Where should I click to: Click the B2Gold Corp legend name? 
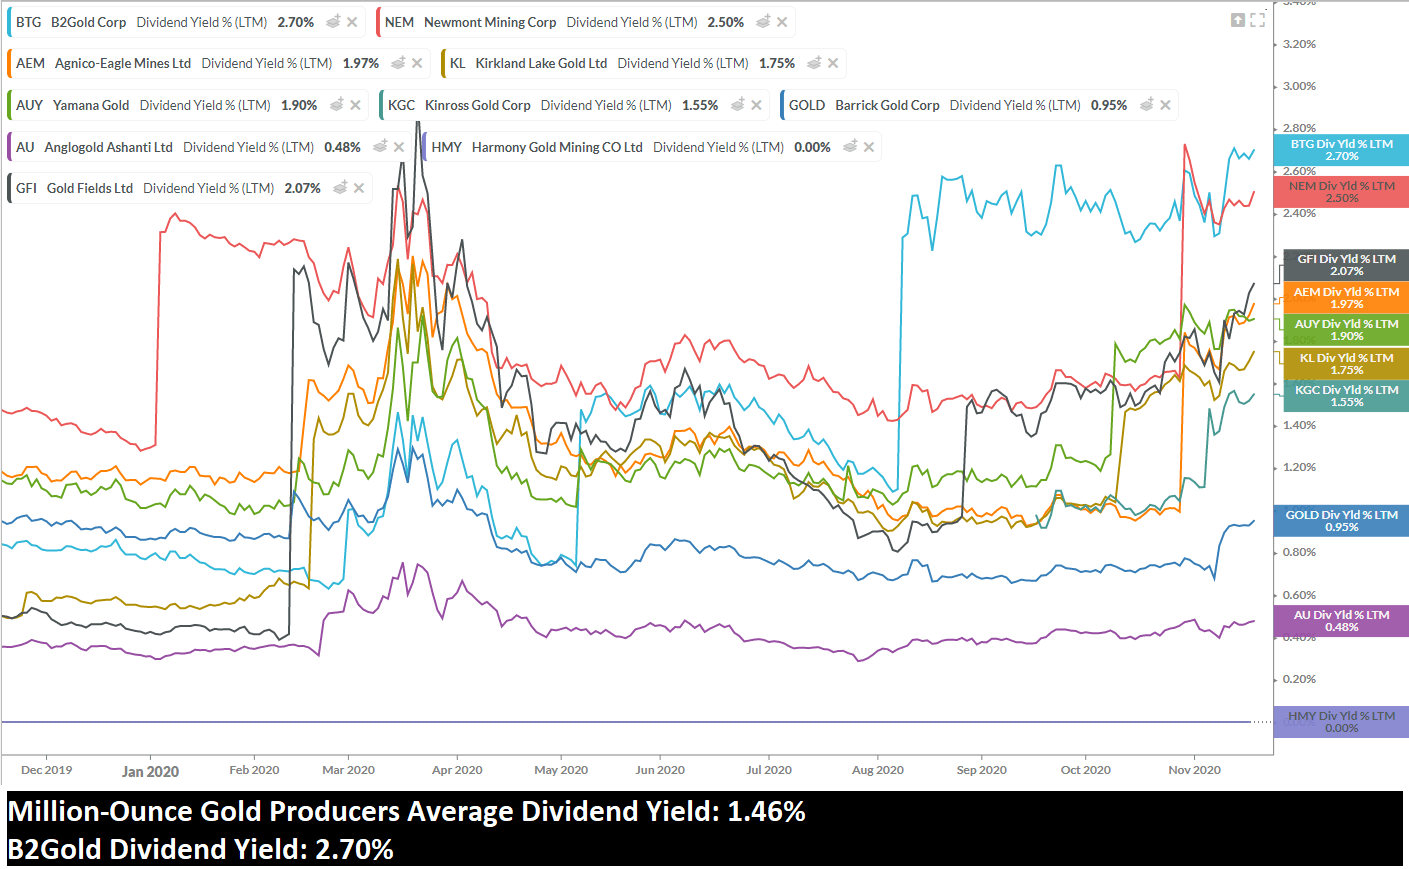click(x=88, y=22)
